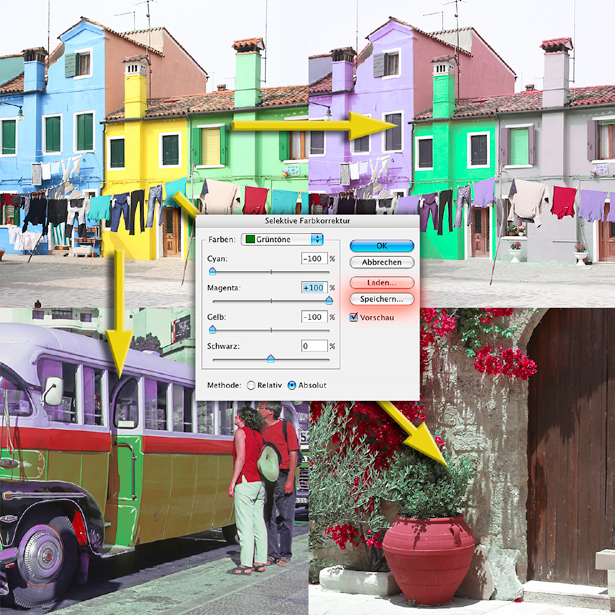The height and width of the screenshot is (615, 615).
Task: Click the green Grüntöne swatch icon
Action: coord(250,239)
